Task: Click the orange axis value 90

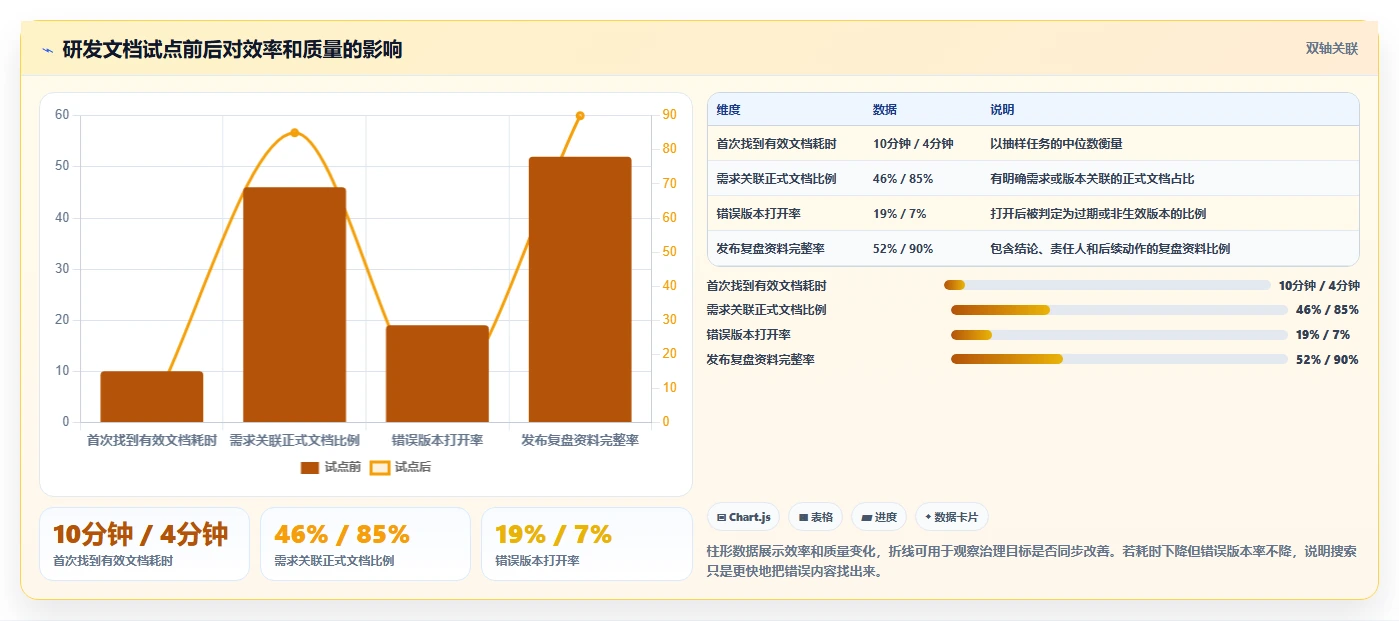Action: (669, 115)
